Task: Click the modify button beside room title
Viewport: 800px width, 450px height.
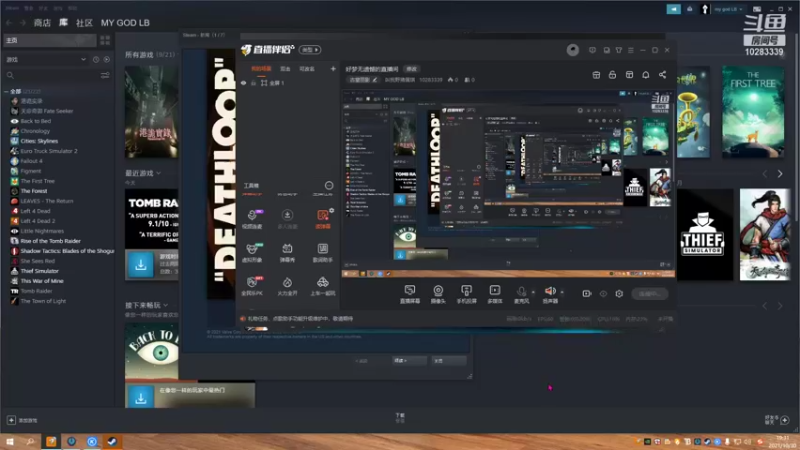Action: 411,69
